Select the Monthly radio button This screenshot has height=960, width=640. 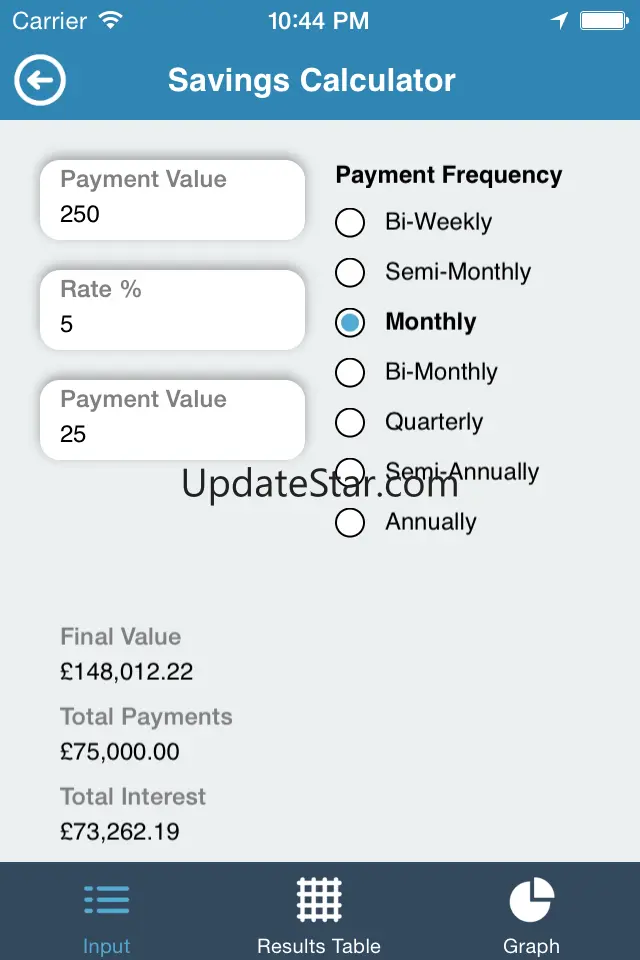pos(350,323)
